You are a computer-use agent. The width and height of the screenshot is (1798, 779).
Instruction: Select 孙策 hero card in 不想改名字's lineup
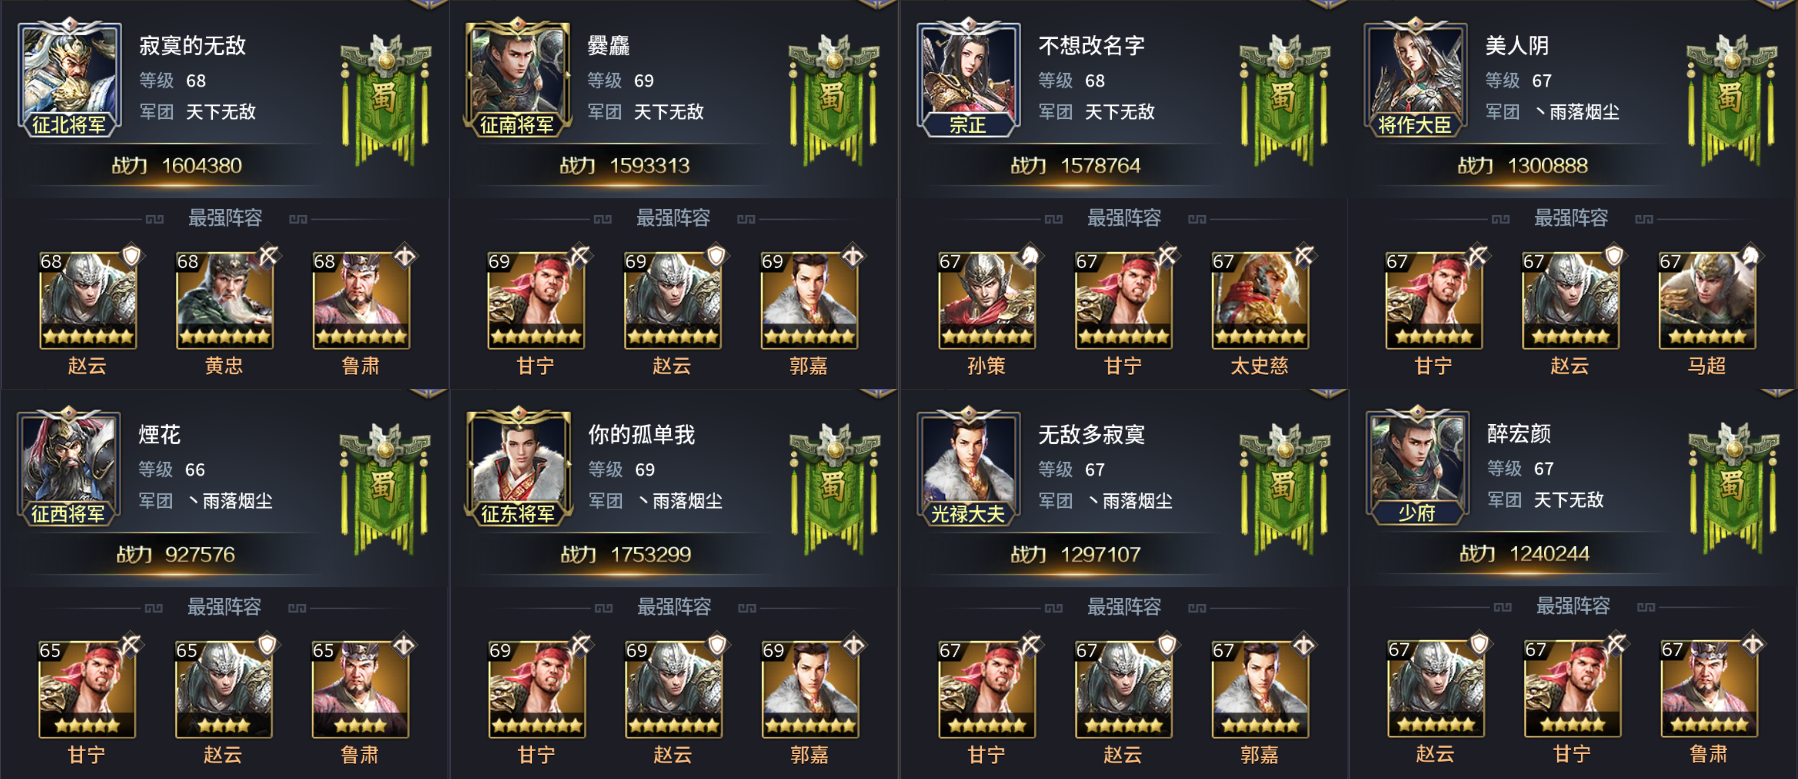pos(987,300)
